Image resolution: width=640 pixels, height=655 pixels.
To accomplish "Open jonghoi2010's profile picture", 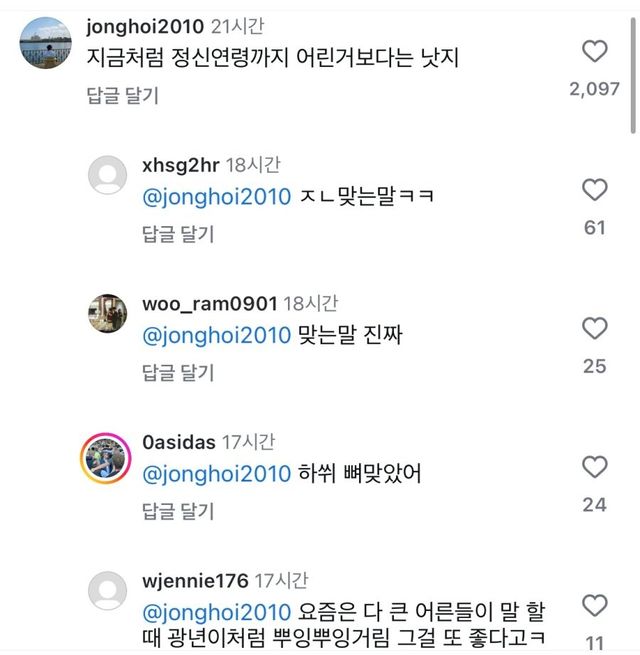I will coord(46,44).
